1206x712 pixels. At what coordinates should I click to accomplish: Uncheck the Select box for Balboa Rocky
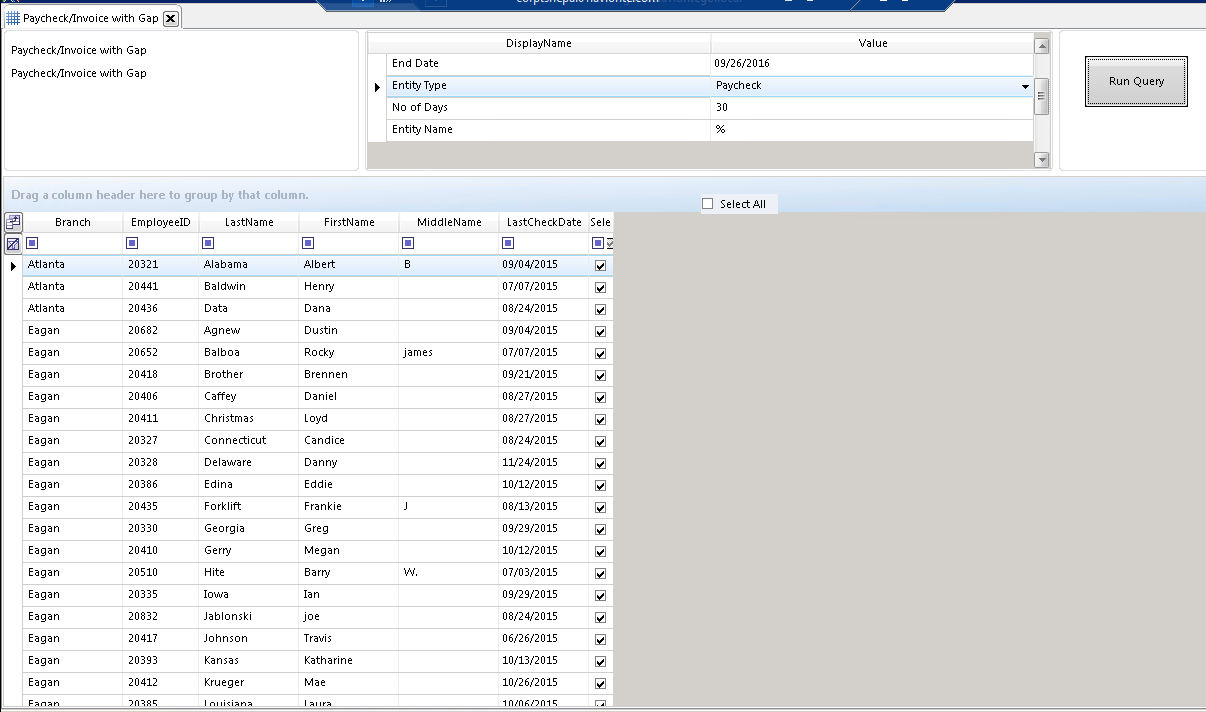coord(600,354)
